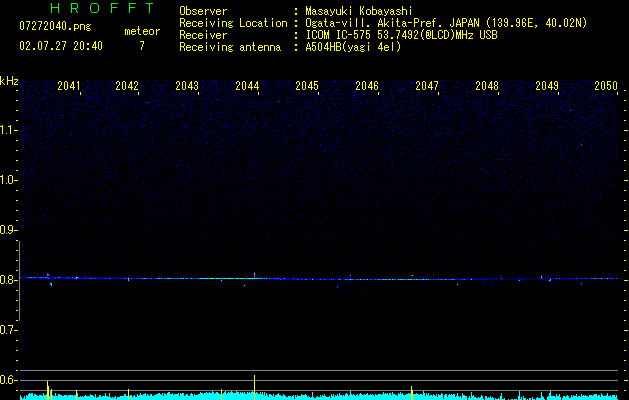
Task: Click the Receiver label
Action: pyautogui.click(x=203, y=35)
